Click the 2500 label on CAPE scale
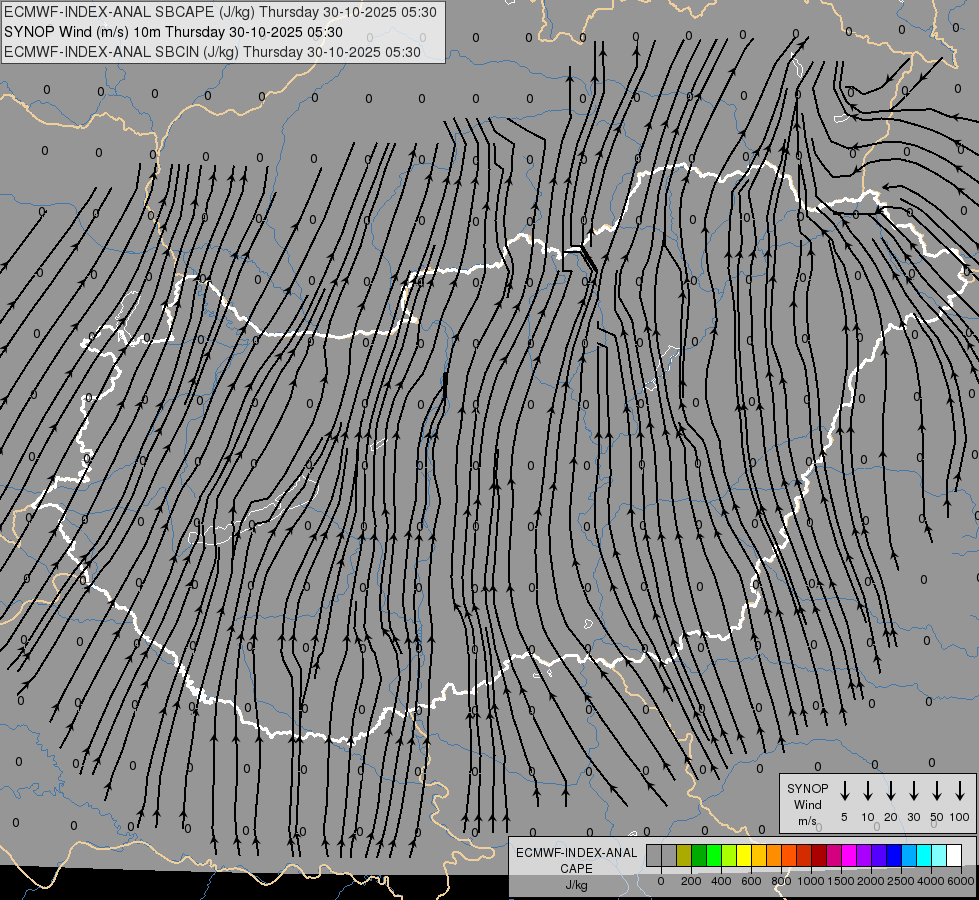Screen dimensions: 979x900 click(x=901, y=881)
